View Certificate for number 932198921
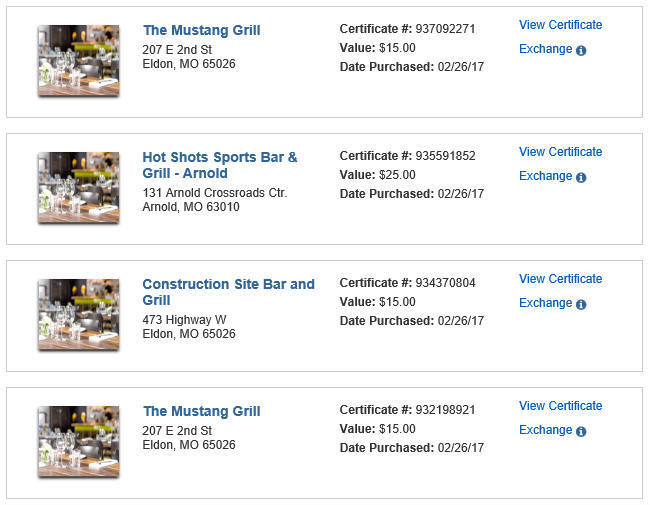650x505 pixels. pos(560,405)
